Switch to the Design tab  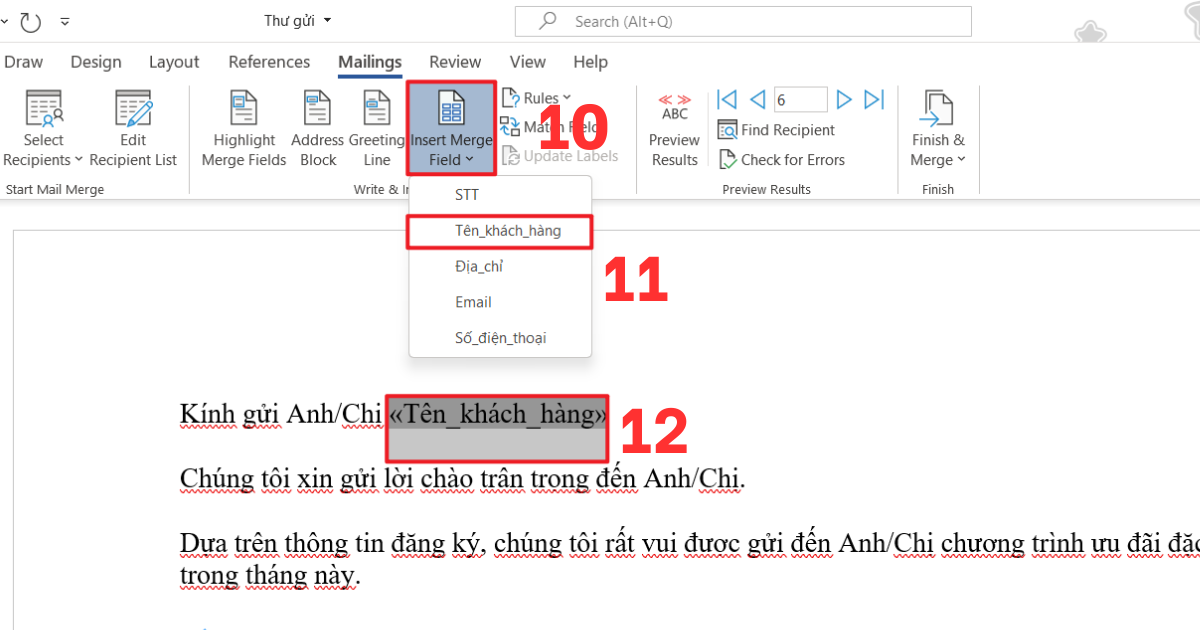point(96,62)
